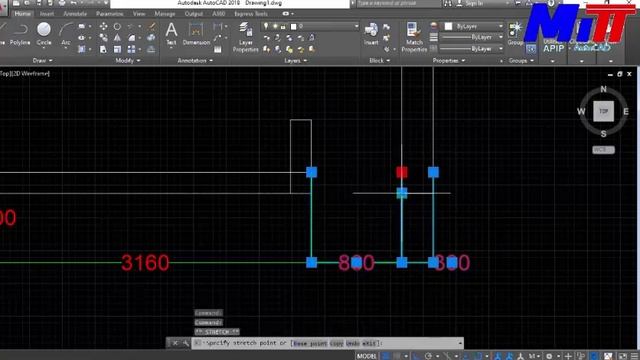
Task: Toggle grid display in status bar
Action: pos(386,356)
